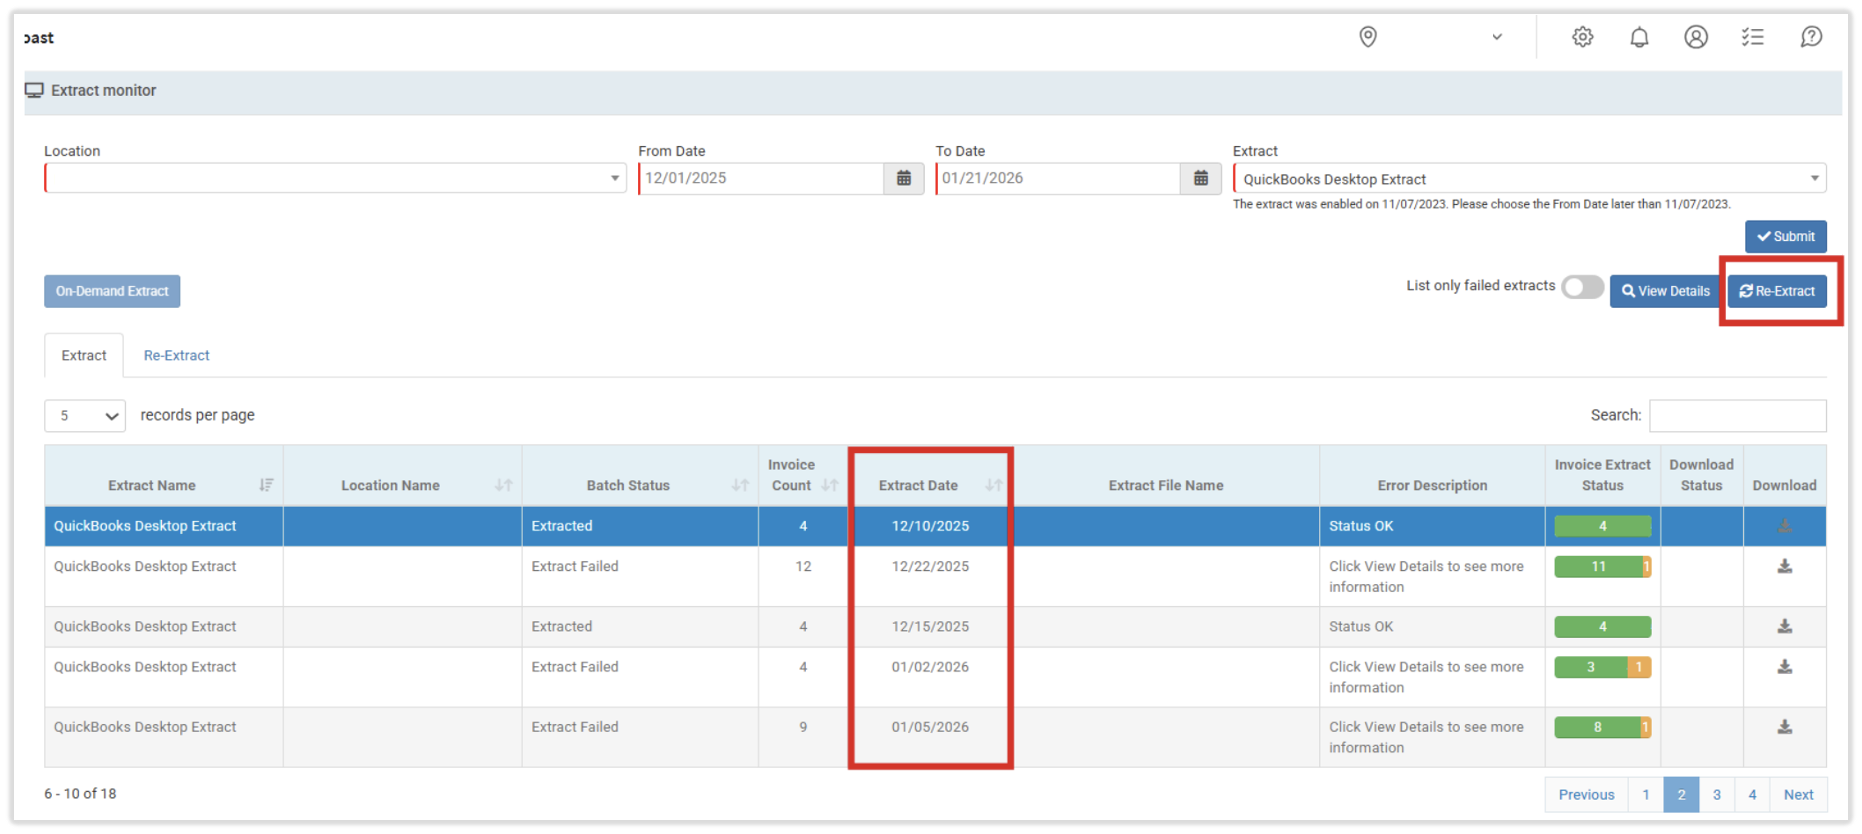Open the To Date calendar picker

pos(1200,178)
